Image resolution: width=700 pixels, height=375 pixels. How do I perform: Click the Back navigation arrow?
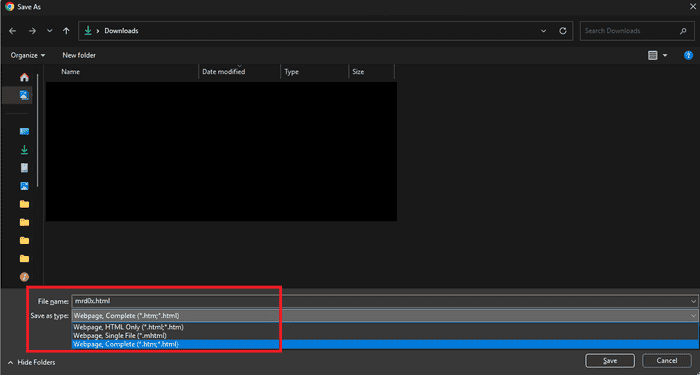[12, 31]
